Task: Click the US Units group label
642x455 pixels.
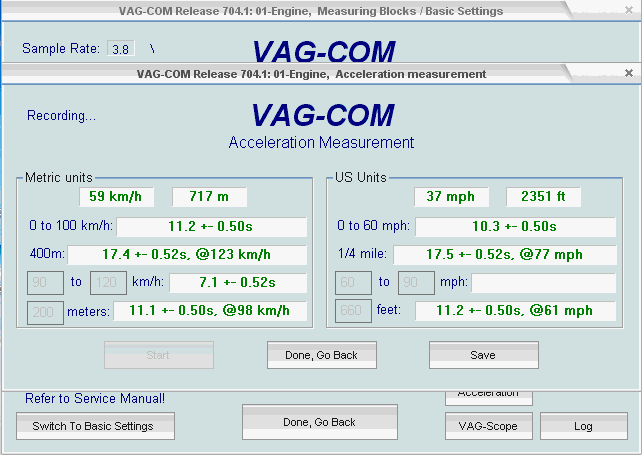Action: 361,177
